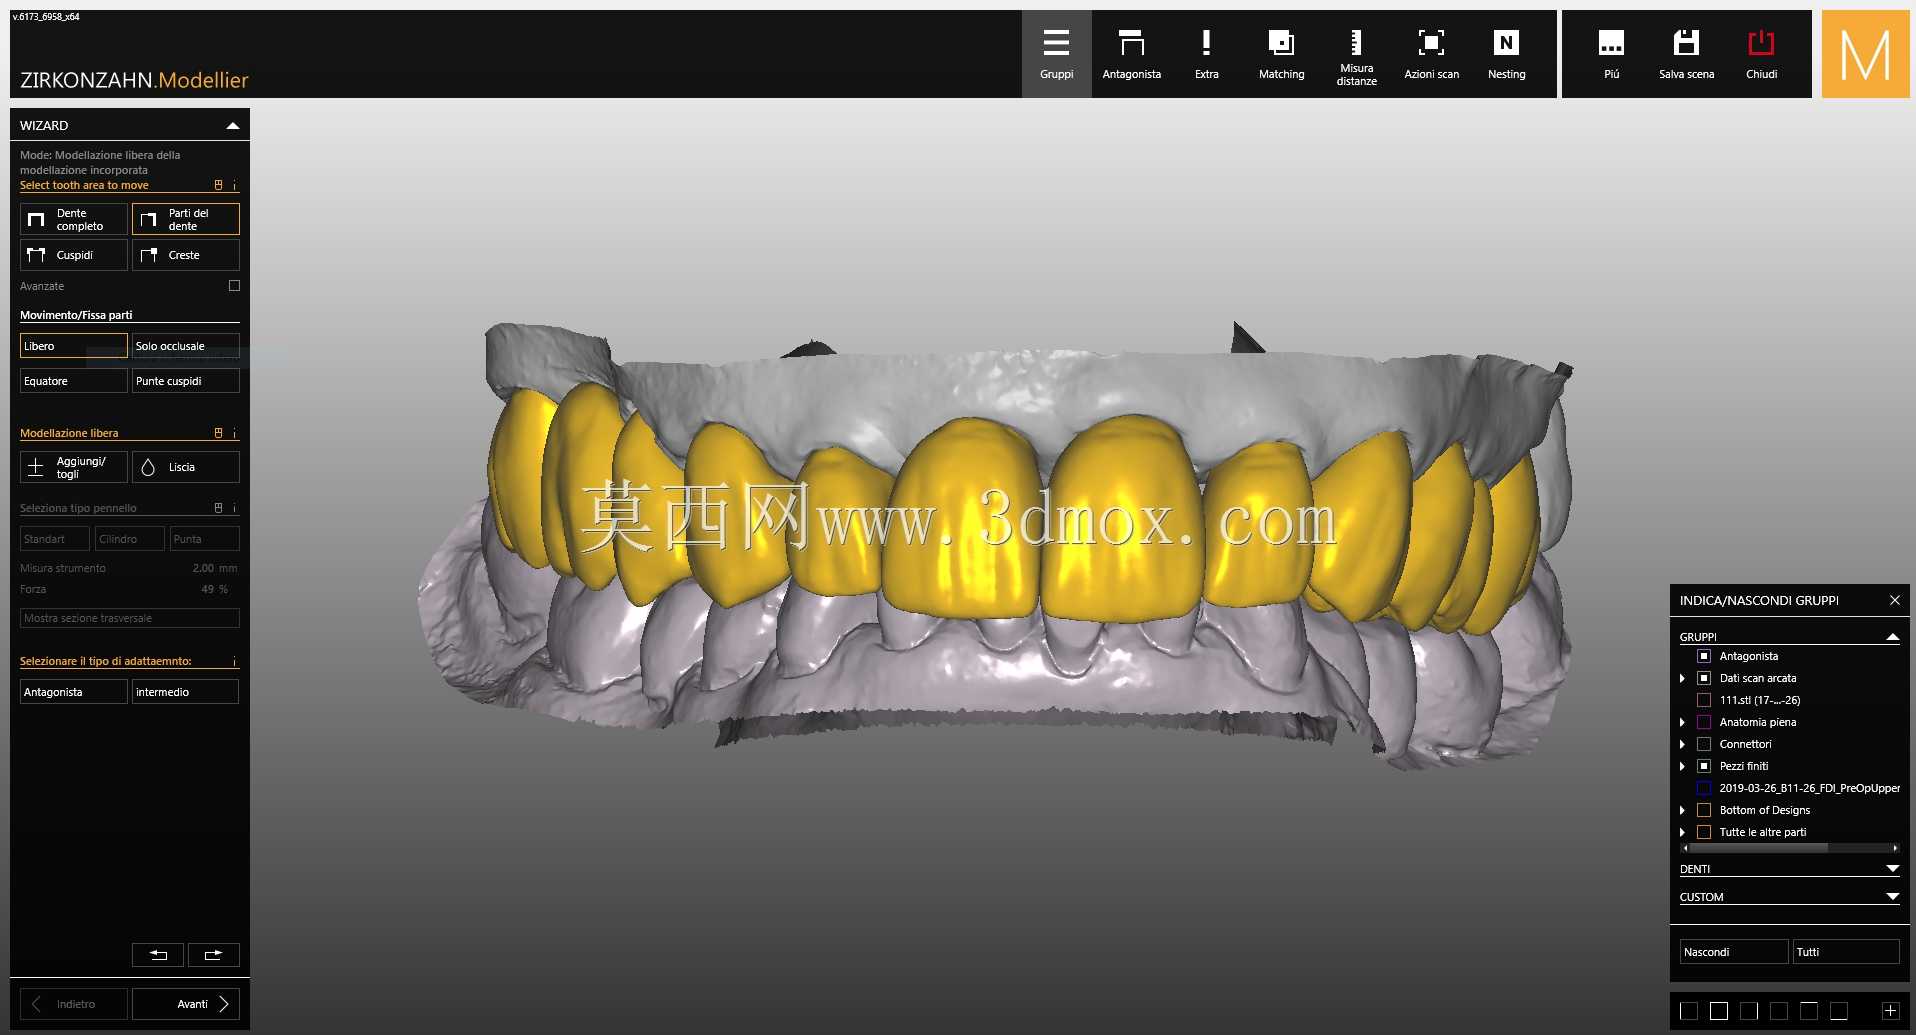The width and height of the screenshot is (1916, 1035).
Task: Click the Antagonista toolbar icon
Action: (1131, 54)
